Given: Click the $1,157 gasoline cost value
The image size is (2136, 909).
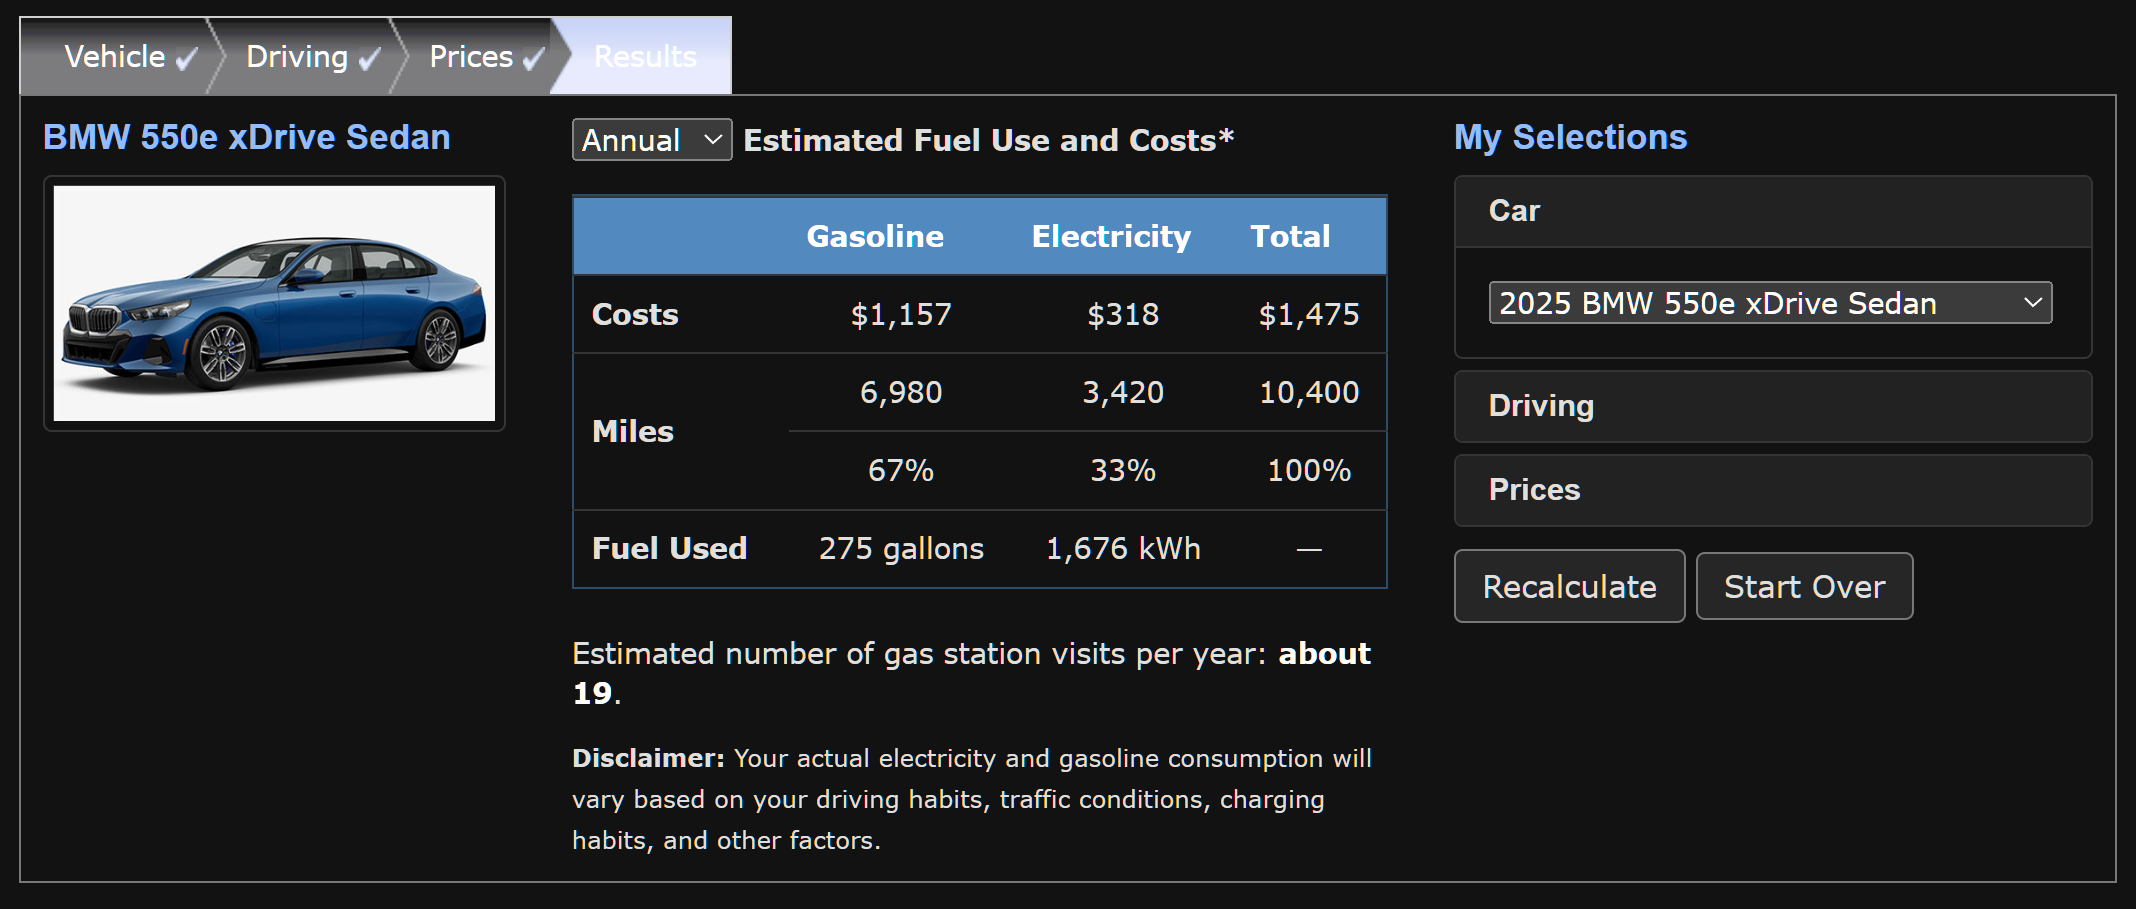Looking at the screenshot, I should 901,315.
